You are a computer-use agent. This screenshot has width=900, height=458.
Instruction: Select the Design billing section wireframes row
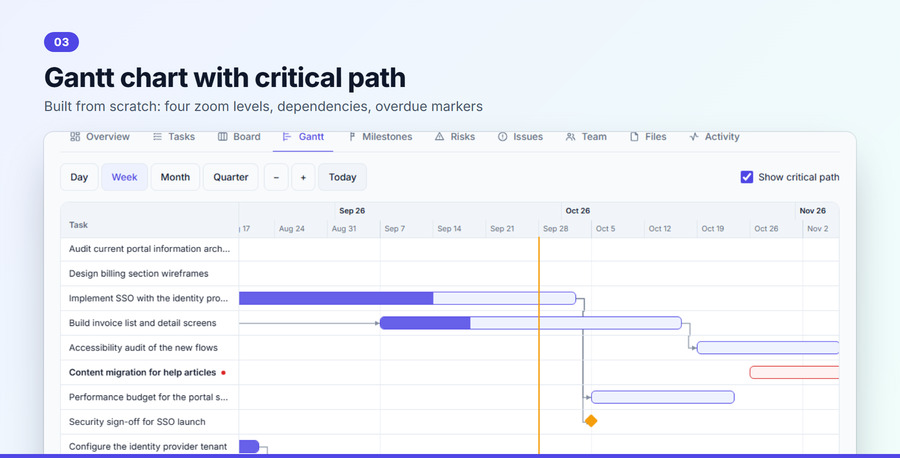(x=149, y=274)
